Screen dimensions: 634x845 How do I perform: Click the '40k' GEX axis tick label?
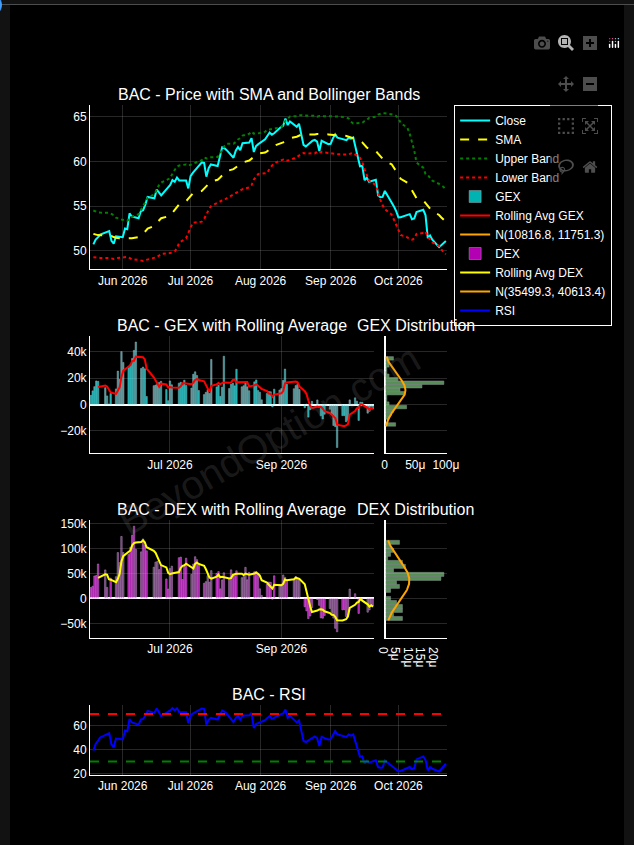[x=77, y=351]
